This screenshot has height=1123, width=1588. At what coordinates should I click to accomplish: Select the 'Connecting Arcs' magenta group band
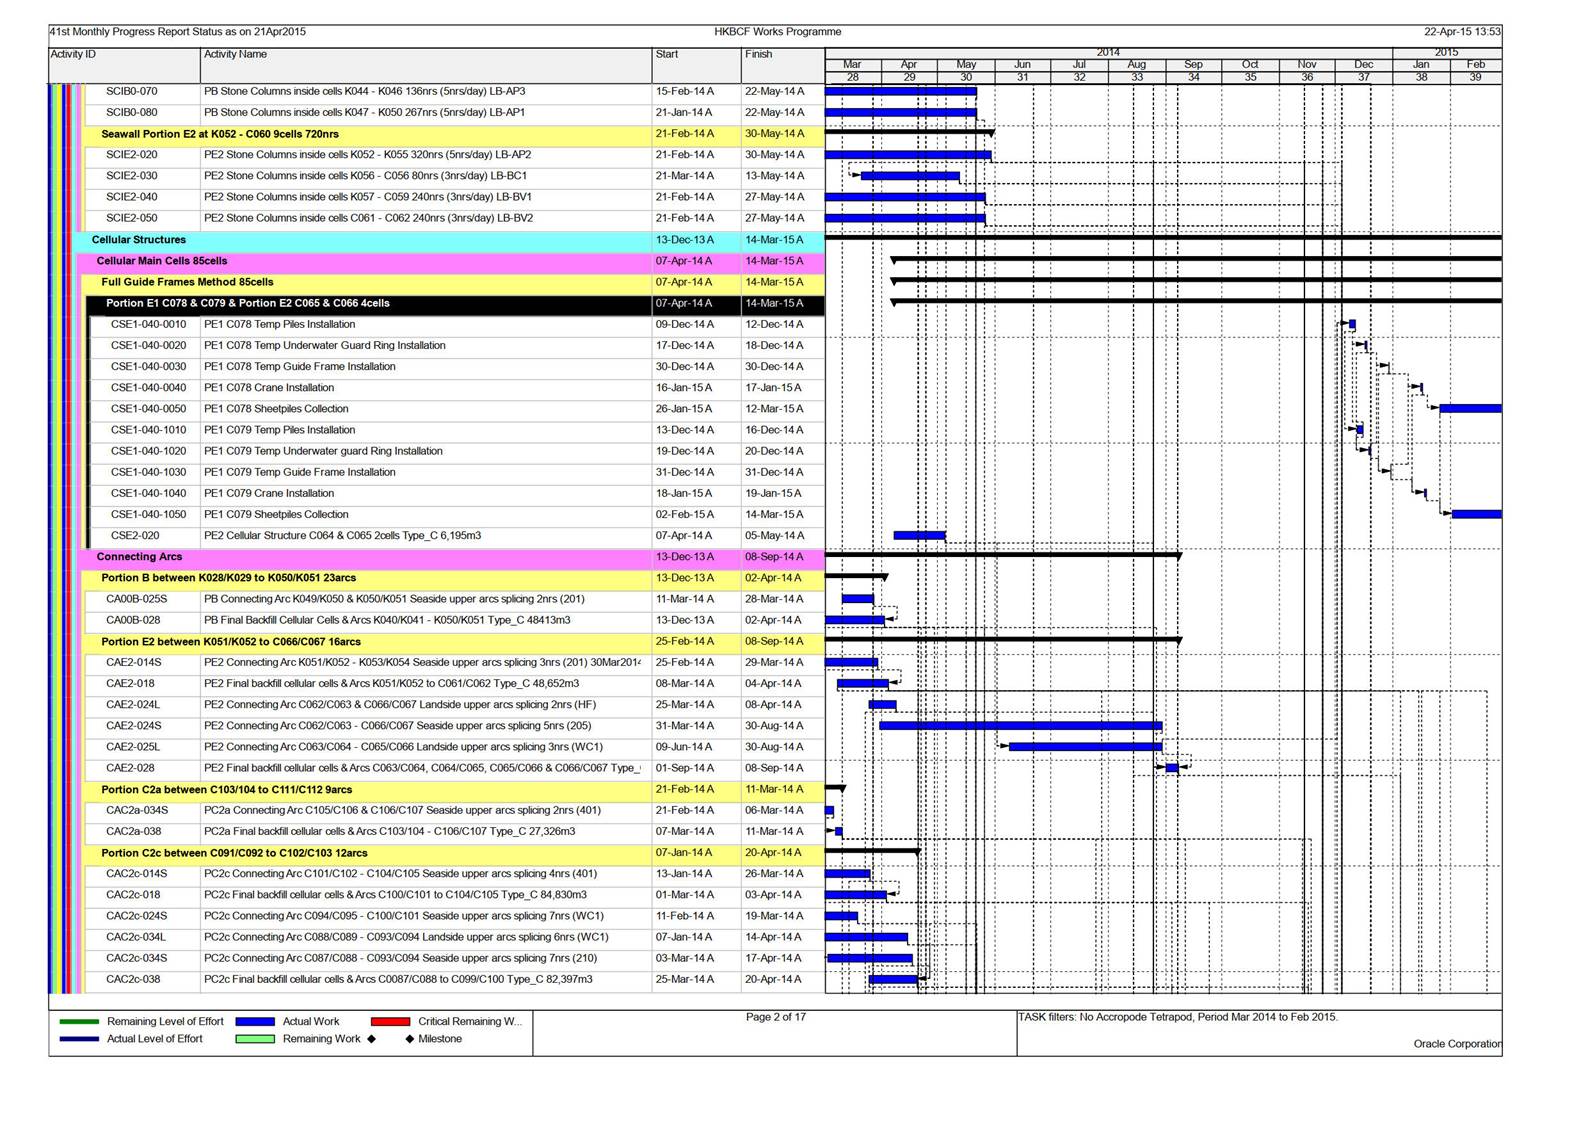pos(452,557)
